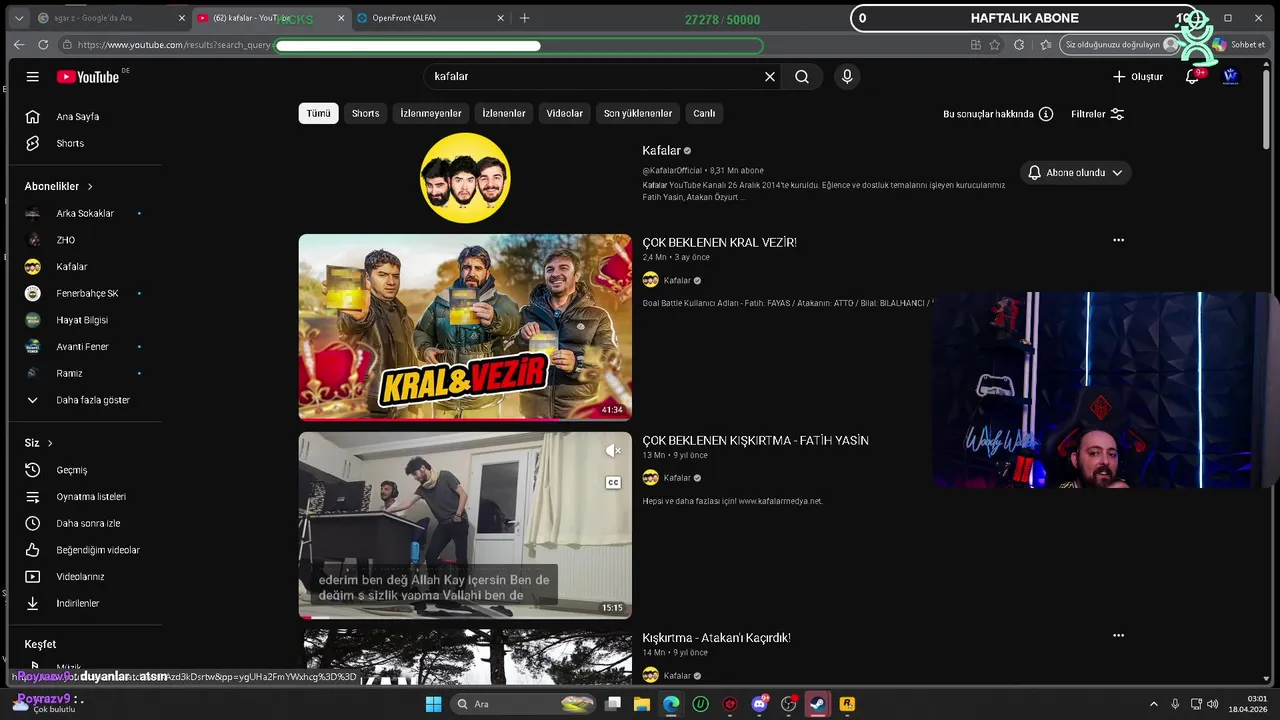The width and height of the screenshot is (1280, 720).
Task: Open the ÇOK BEKLENEN KRAL VEZİR! title
Action: (x=719, y=243)
